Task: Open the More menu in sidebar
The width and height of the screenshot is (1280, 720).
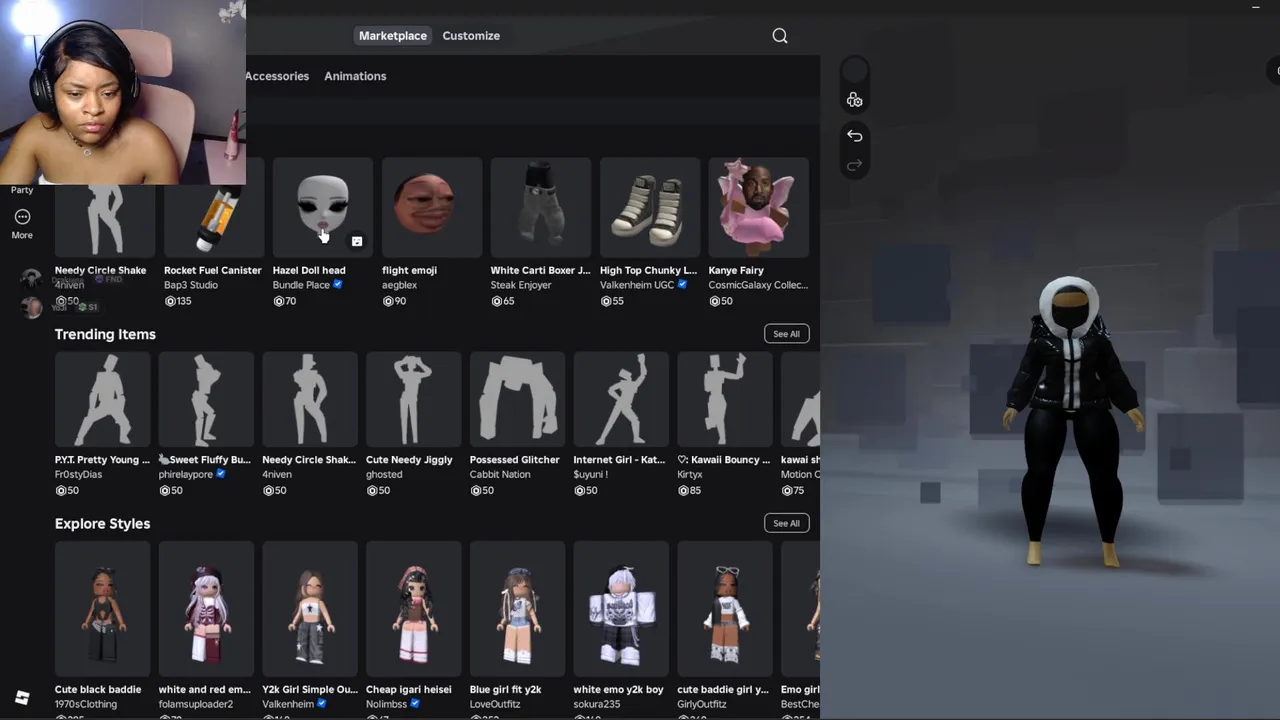Action: (x=22, y=224)
